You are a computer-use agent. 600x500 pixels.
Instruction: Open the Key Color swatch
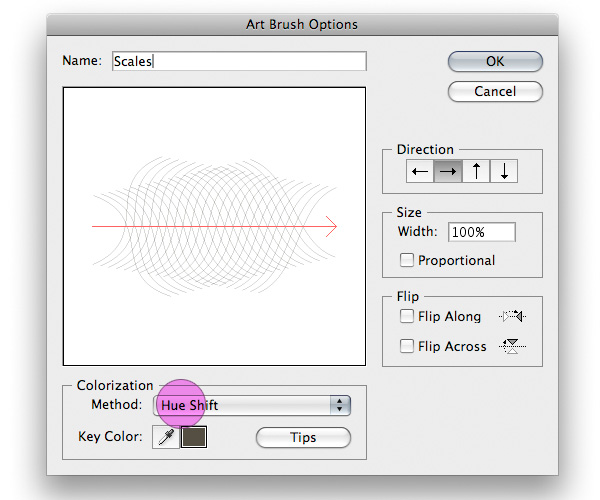(194, 436)
